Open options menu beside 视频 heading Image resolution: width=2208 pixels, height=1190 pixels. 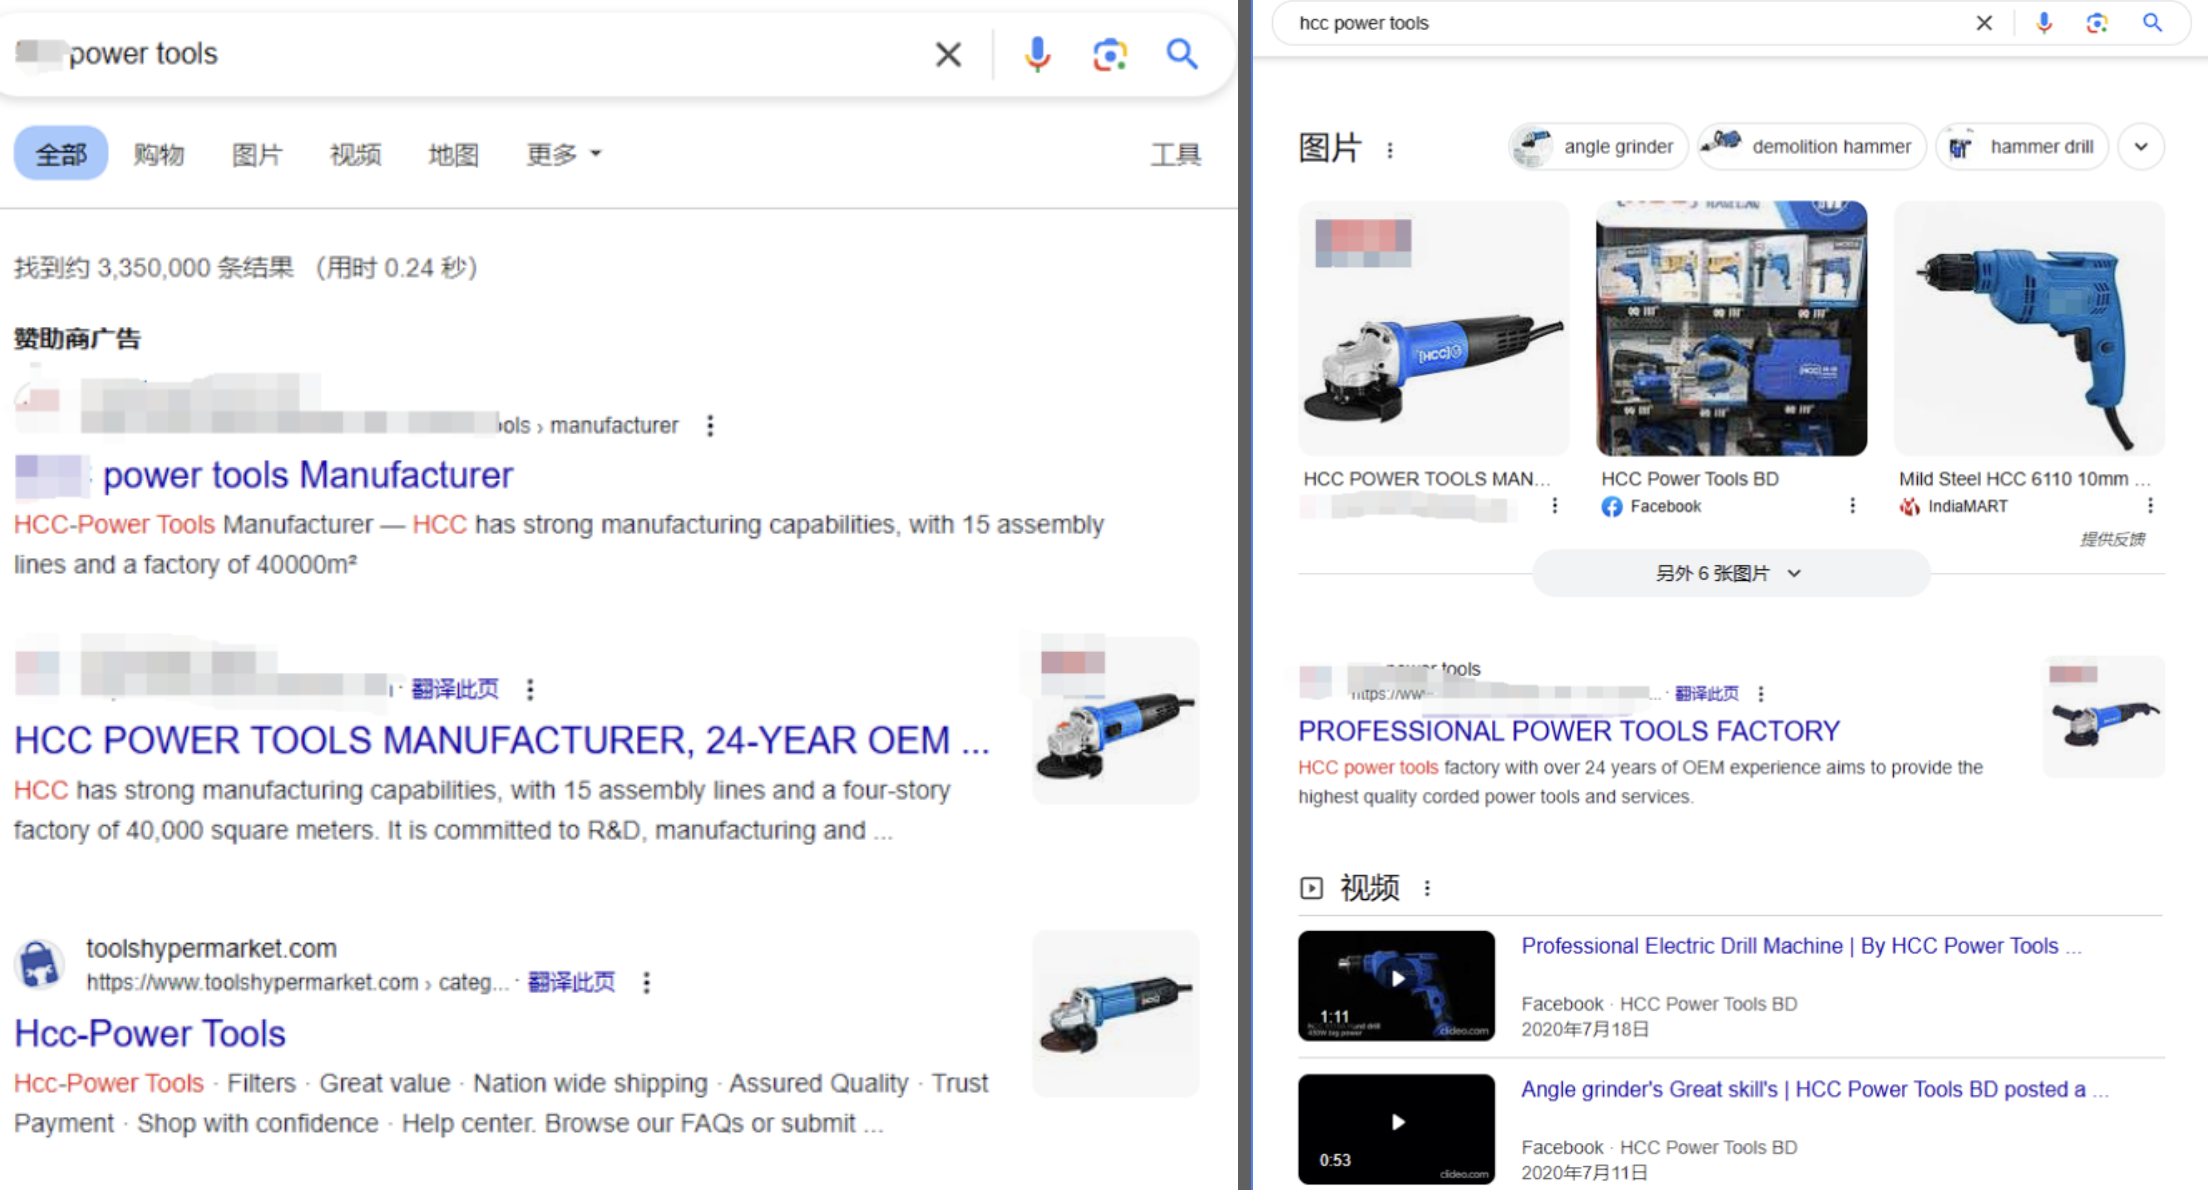coord(1427,888)
